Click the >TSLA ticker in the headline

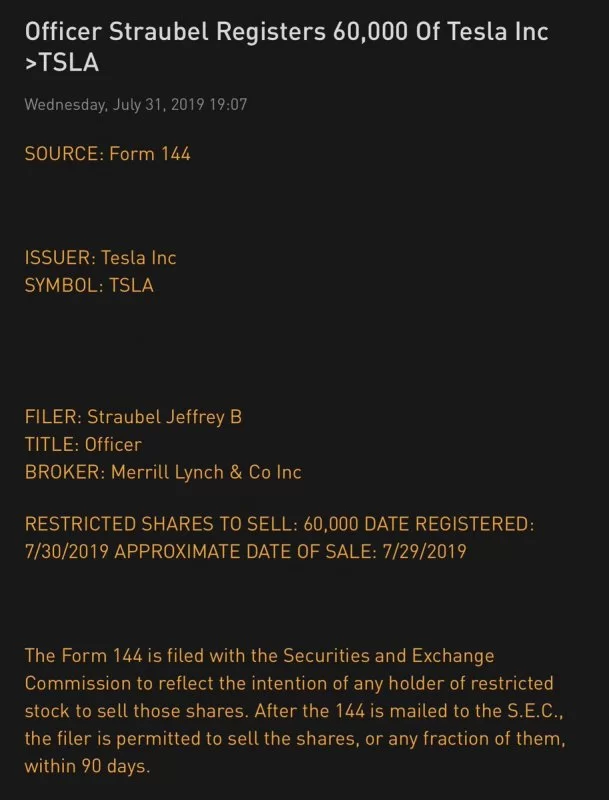(62, 64)
